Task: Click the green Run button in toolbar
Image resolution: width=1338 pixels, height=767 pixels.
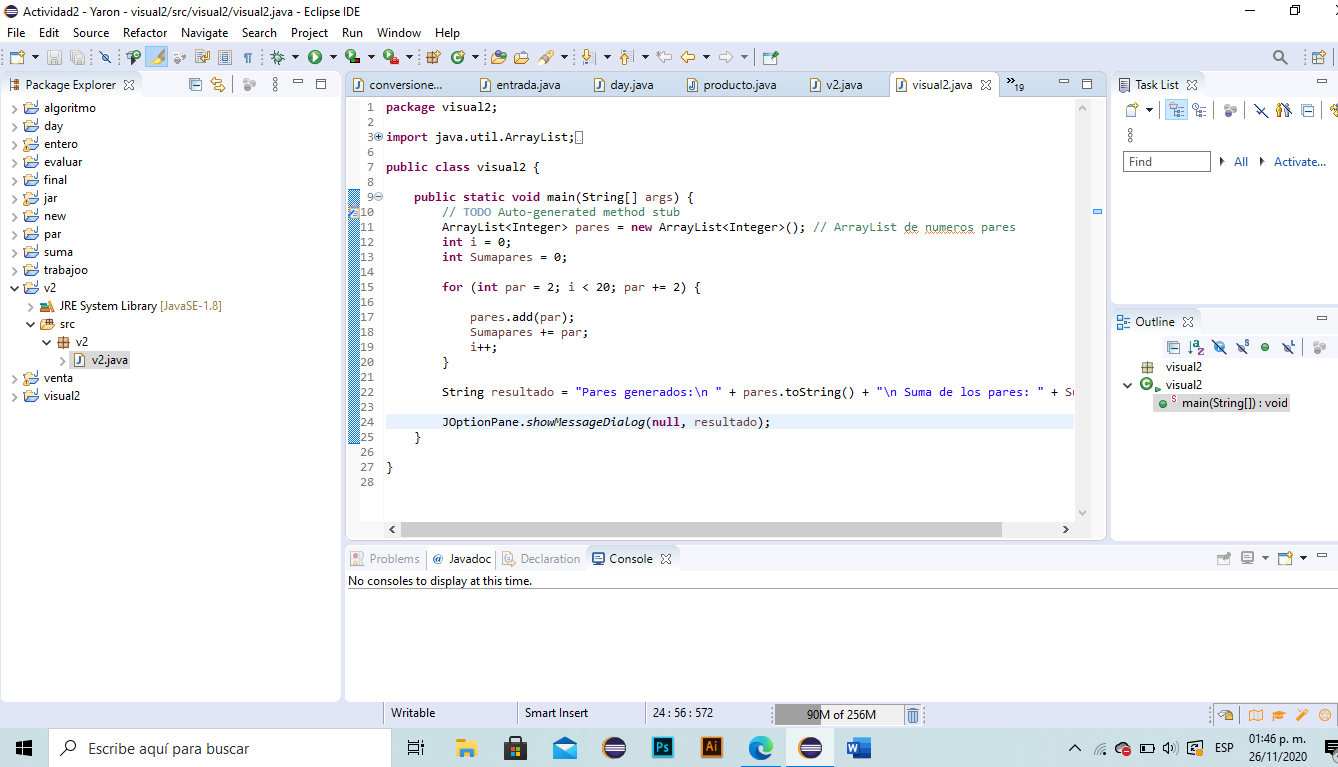Action: (x=315, y=58)
